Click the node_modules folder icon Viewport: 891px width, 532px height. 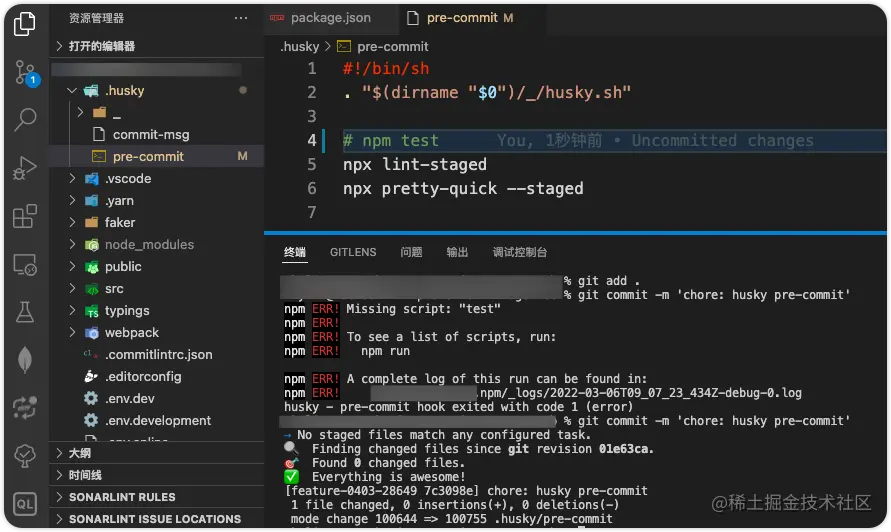coord(91,245)
